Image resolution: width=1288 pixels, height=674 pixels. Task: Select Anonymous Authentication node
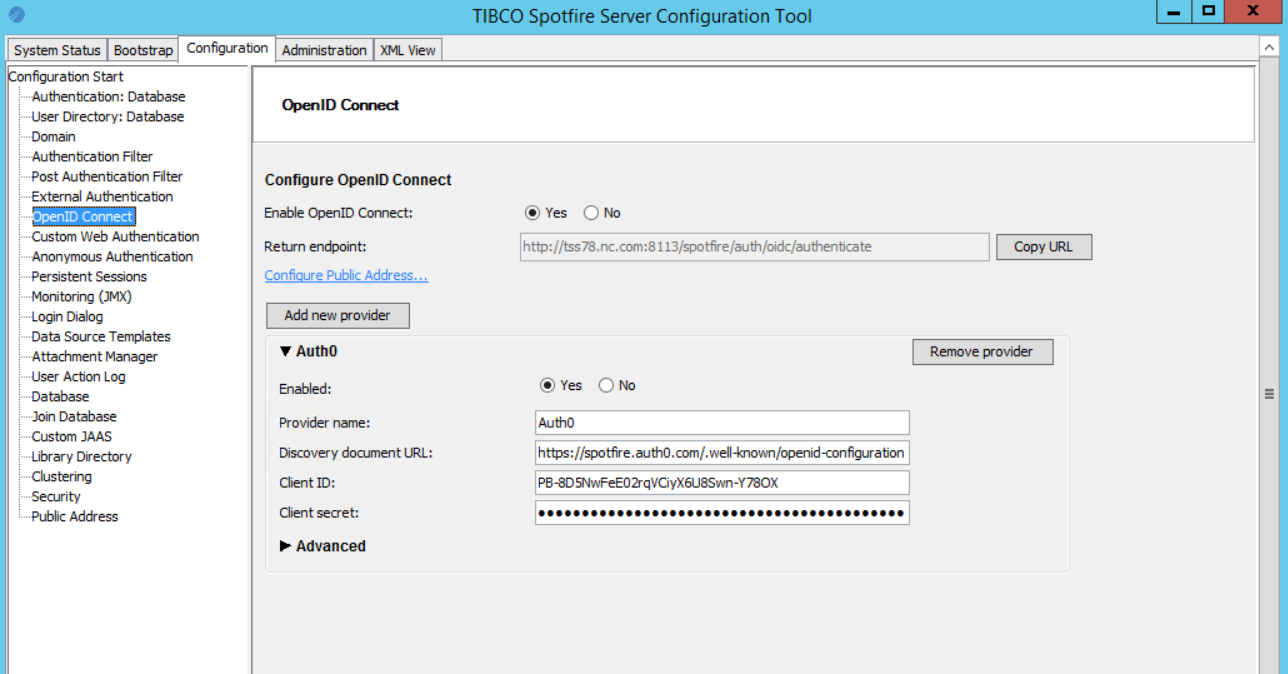click(x=112, y=257)
